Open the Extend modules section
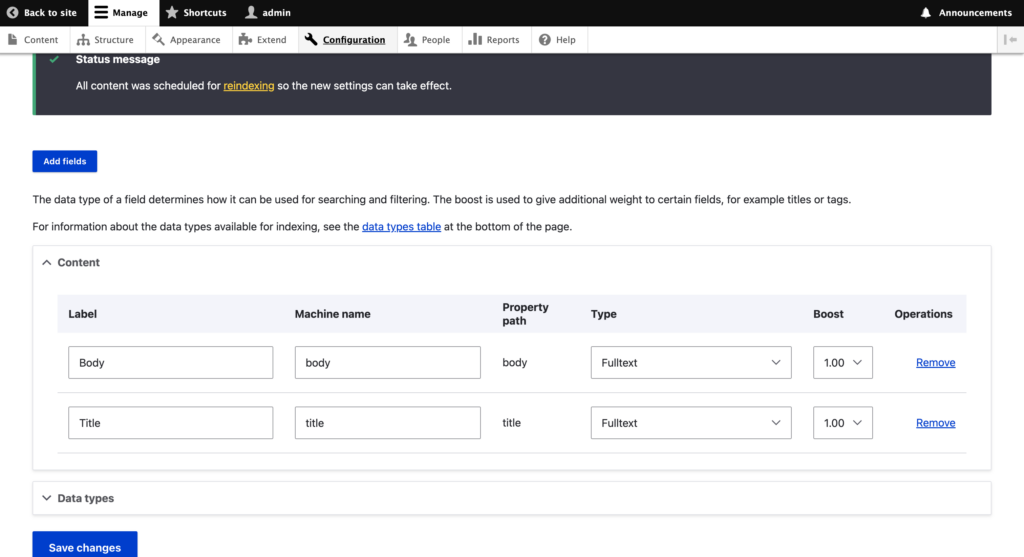The height and width of the screenshot is (557, 1024). 263,40
